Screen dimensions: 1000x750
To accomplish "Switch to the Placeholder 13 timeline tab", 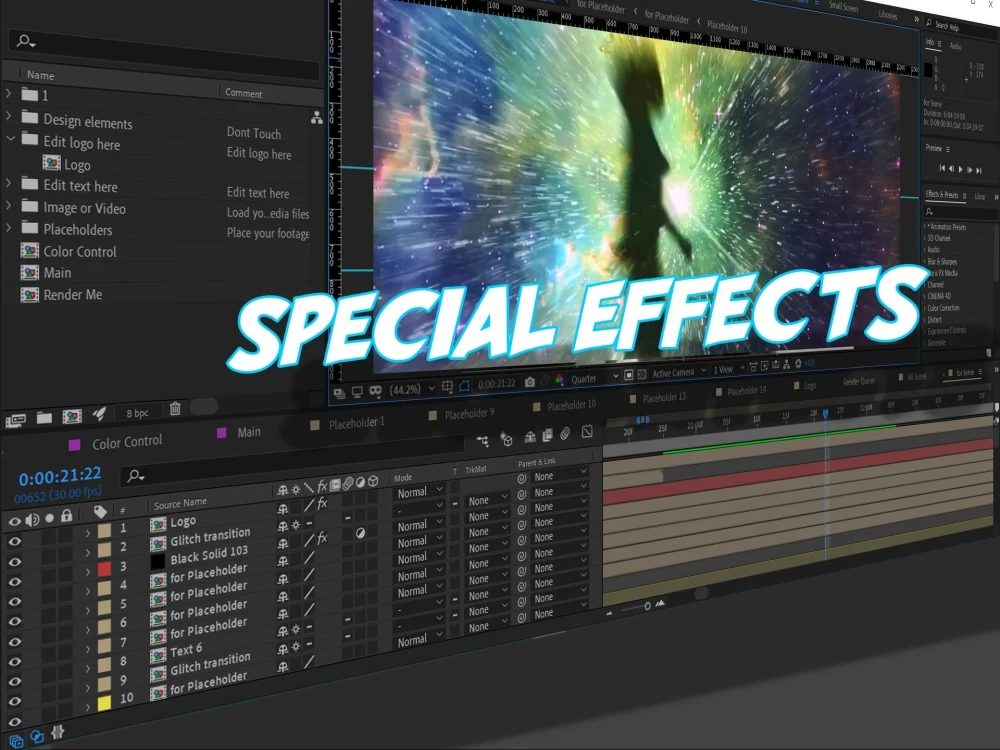I will click(x=664, y=397).
